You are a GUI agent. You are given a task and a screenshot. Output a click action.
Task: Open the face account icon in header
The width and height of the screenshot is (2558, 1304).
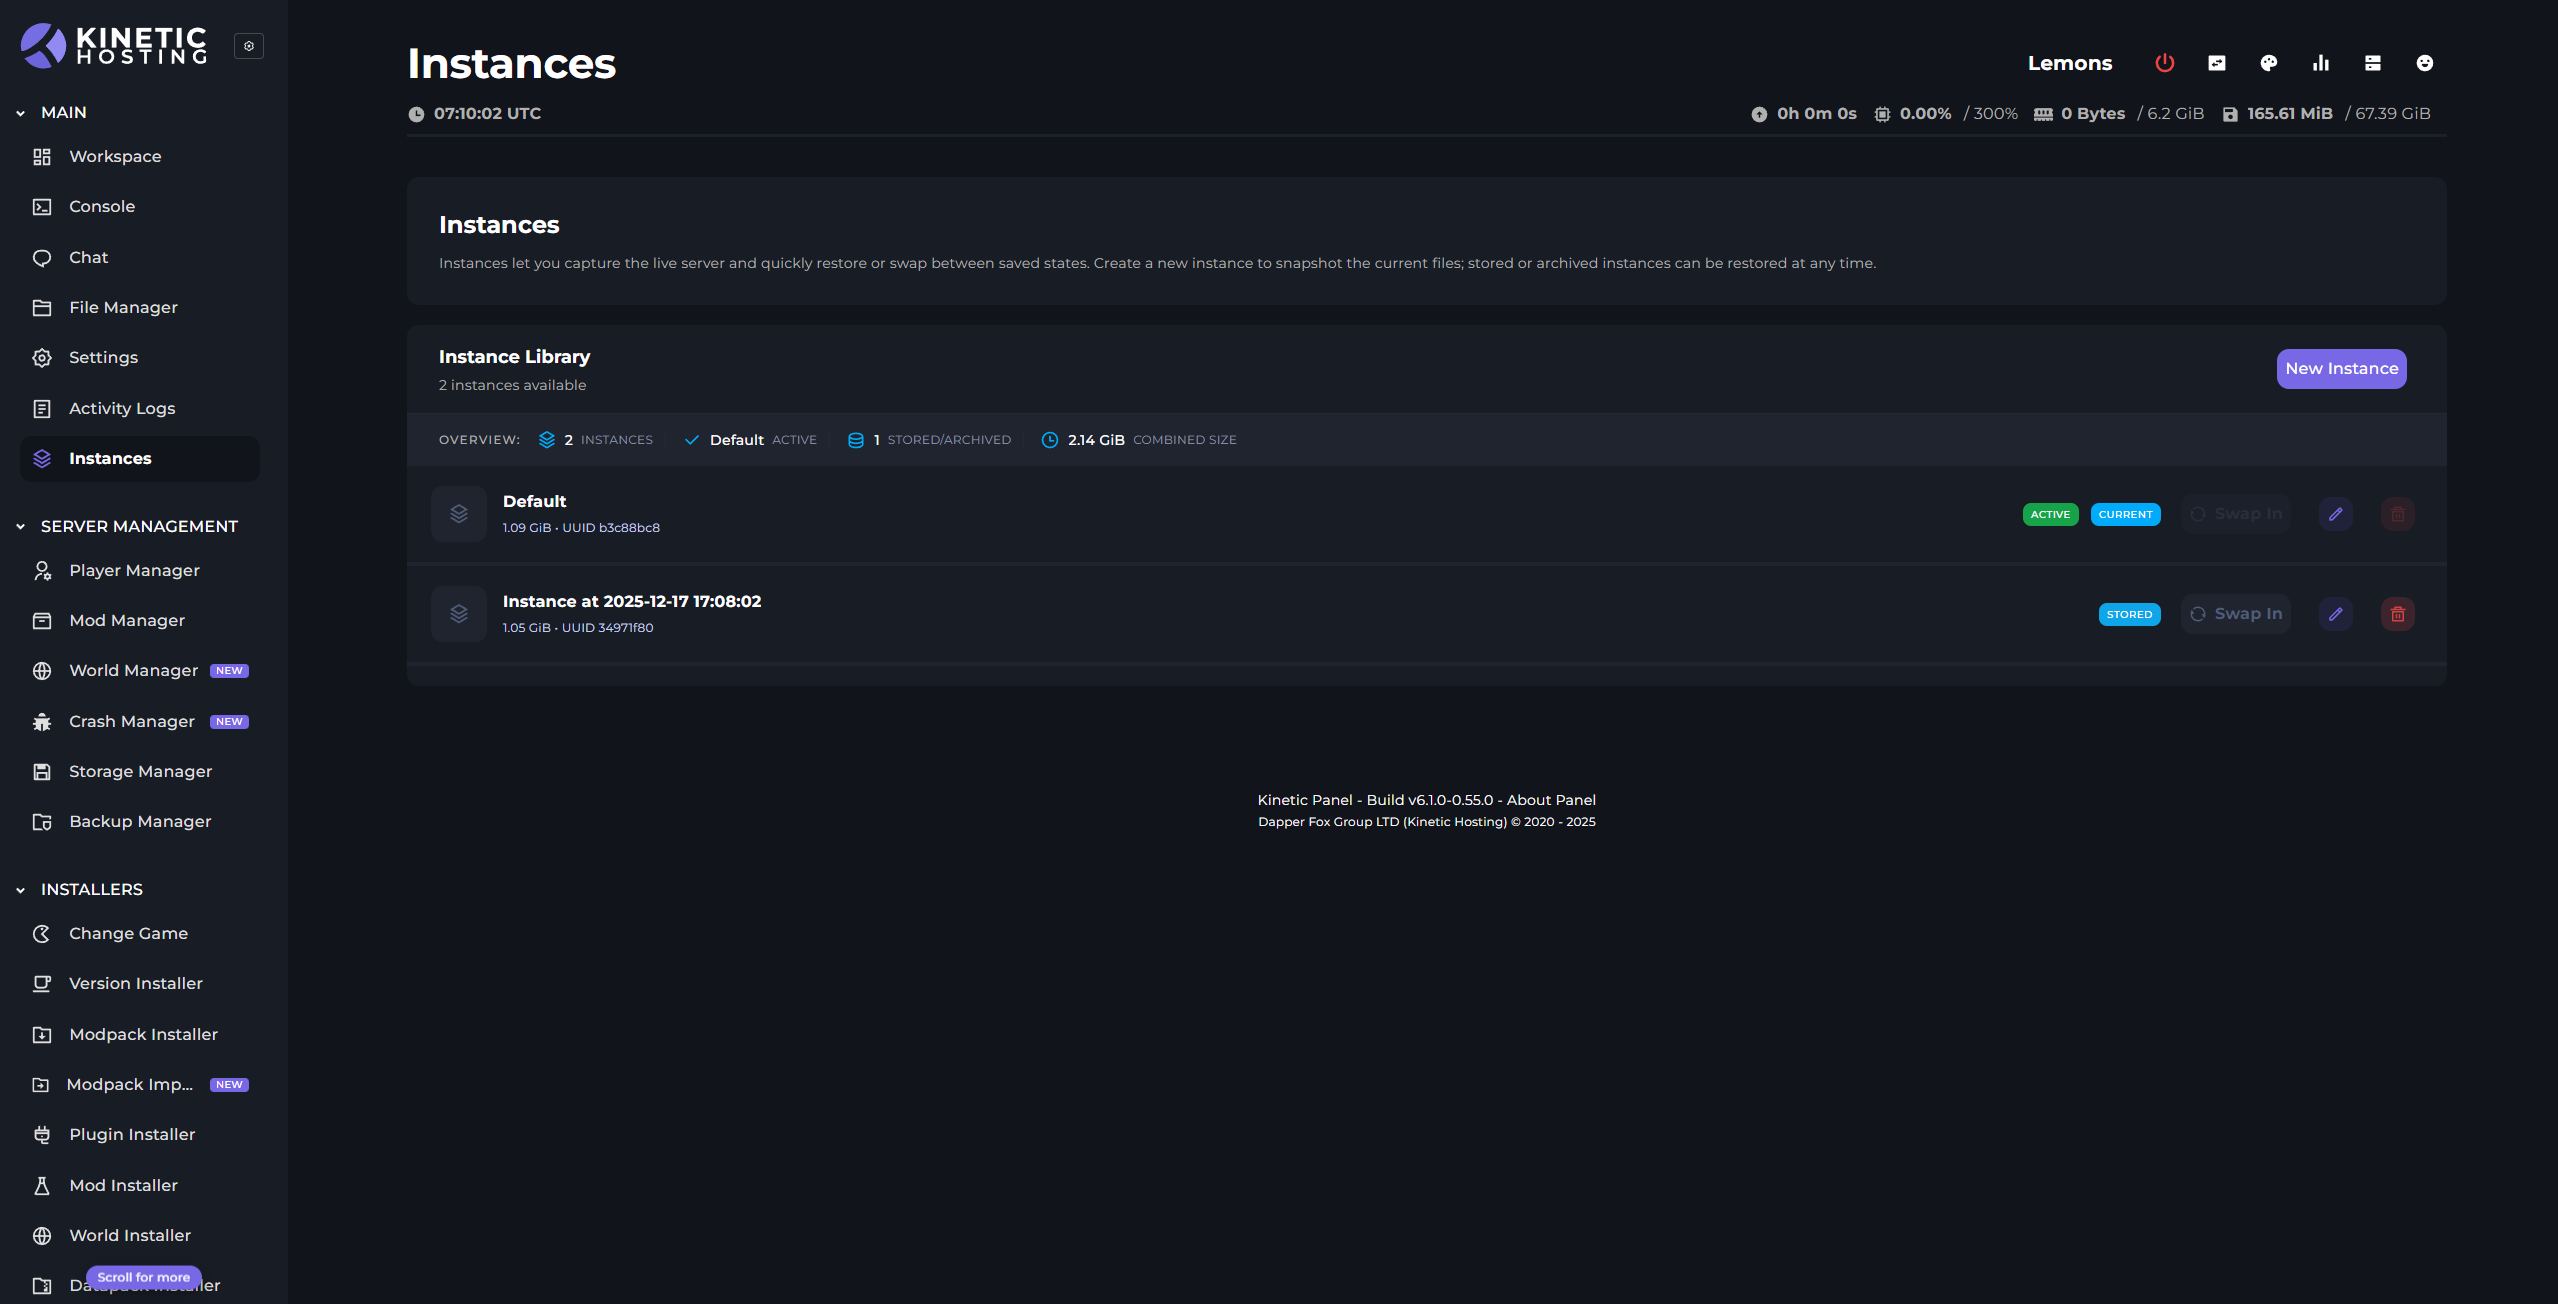pos(2424,63)
